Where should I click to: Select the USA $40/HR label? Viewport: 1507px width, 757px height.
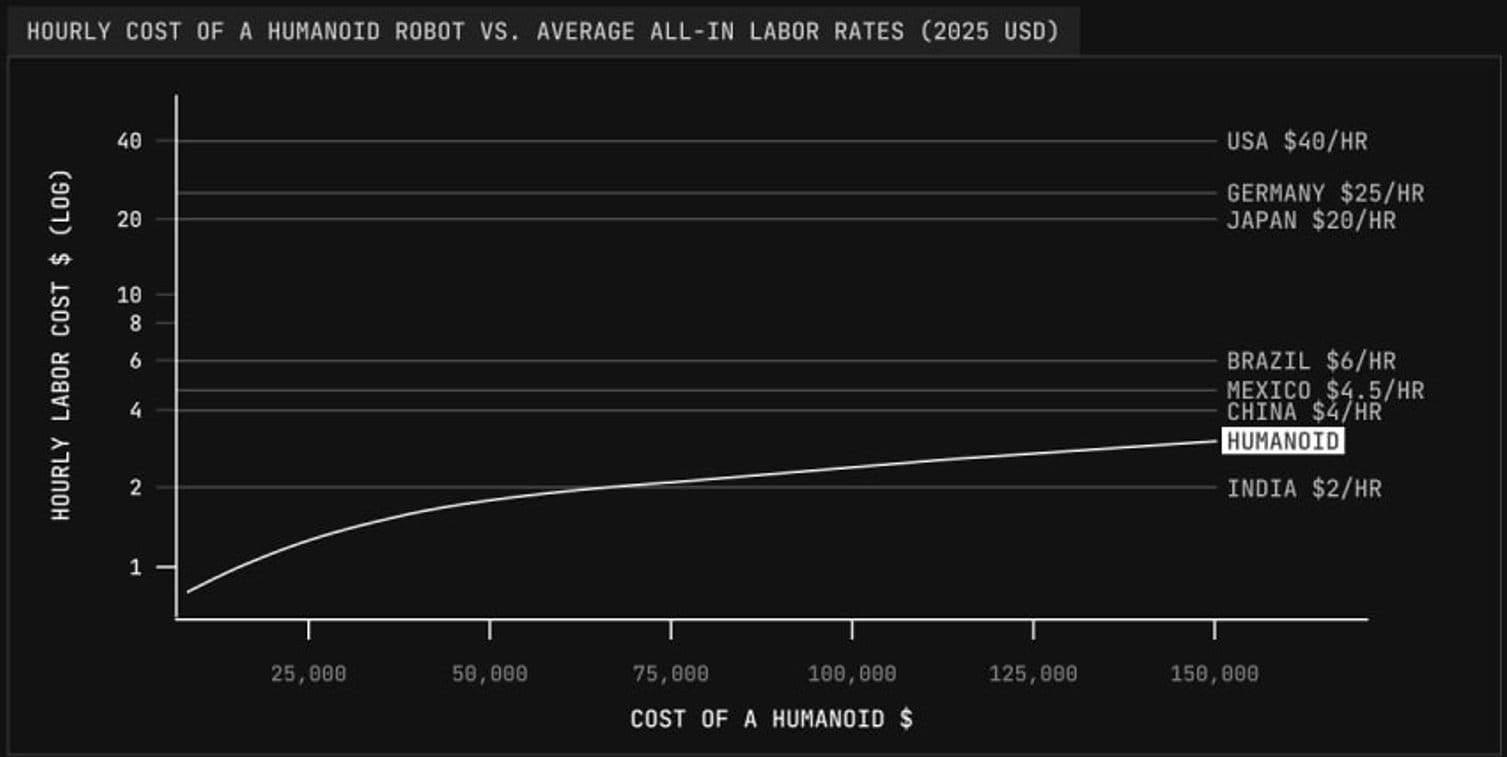[1296, 141]
